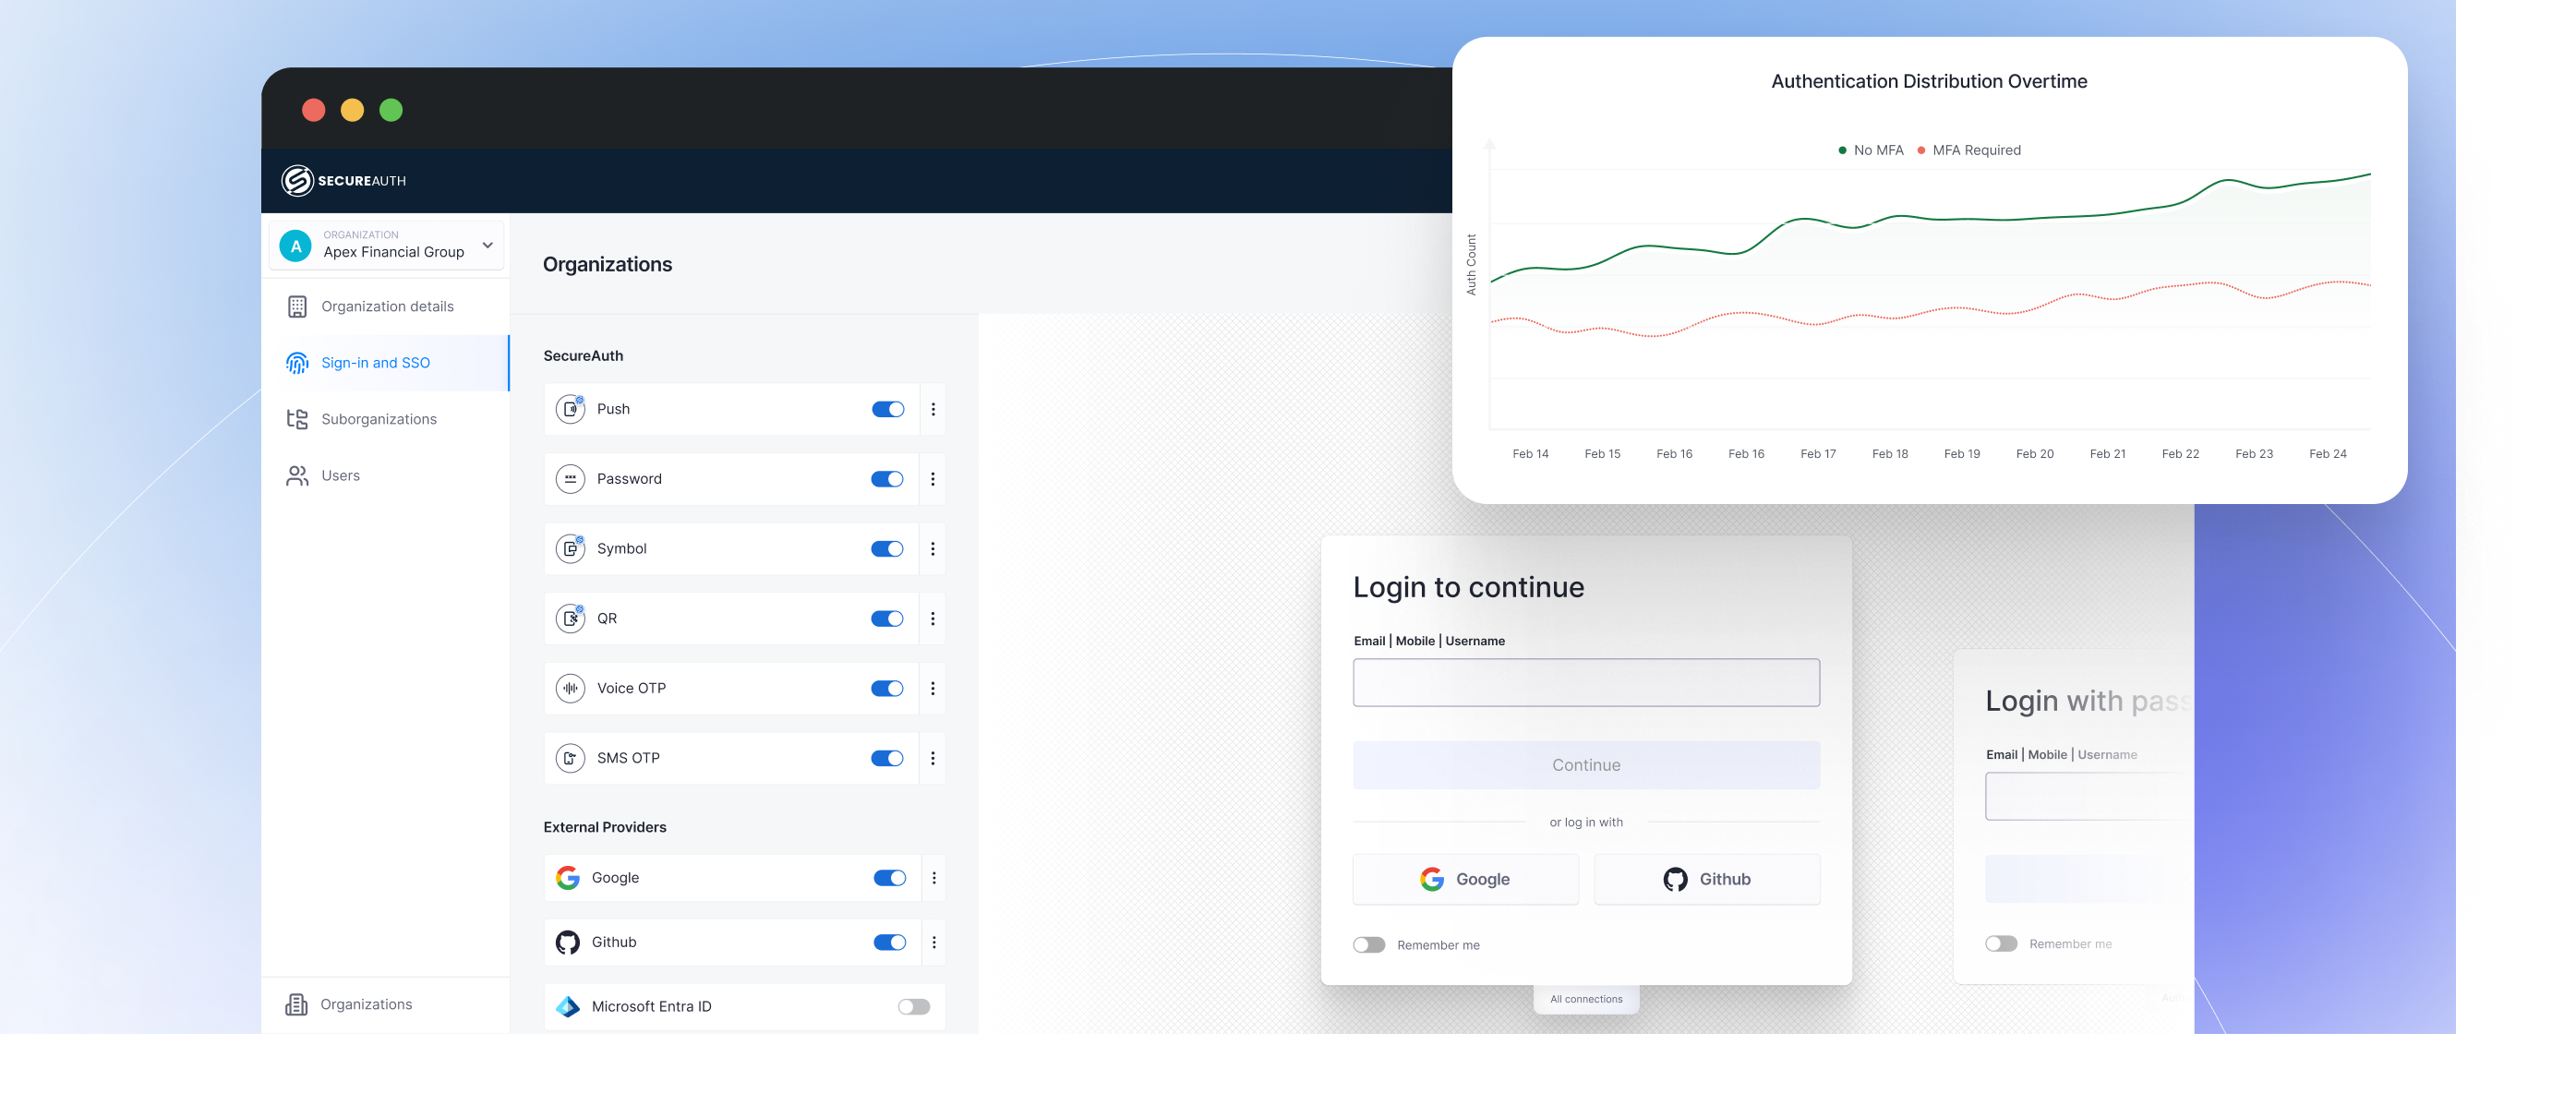Click the Github icon in the login card

point(1679,879)
